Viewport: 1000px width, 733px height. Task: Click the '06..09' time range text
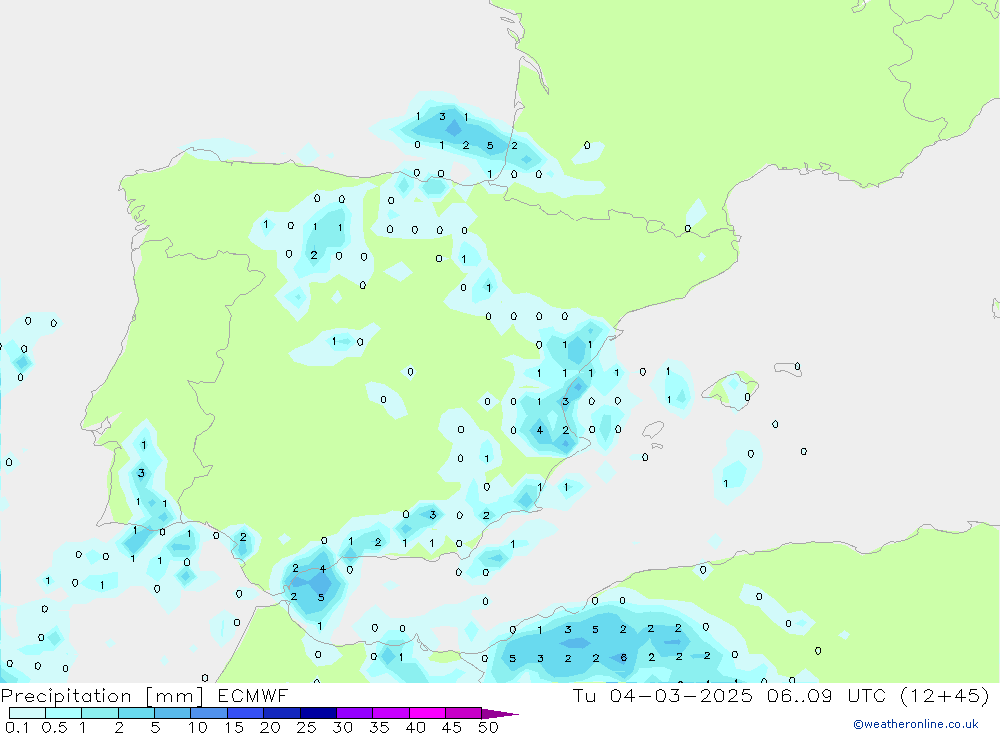pyautogui.click(x=800, y=695)
